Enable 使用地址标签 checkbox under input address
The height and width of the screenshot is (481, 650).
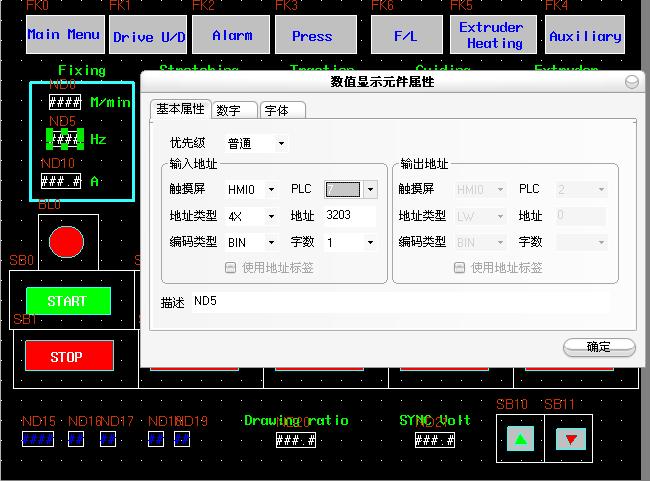(231, 268)
